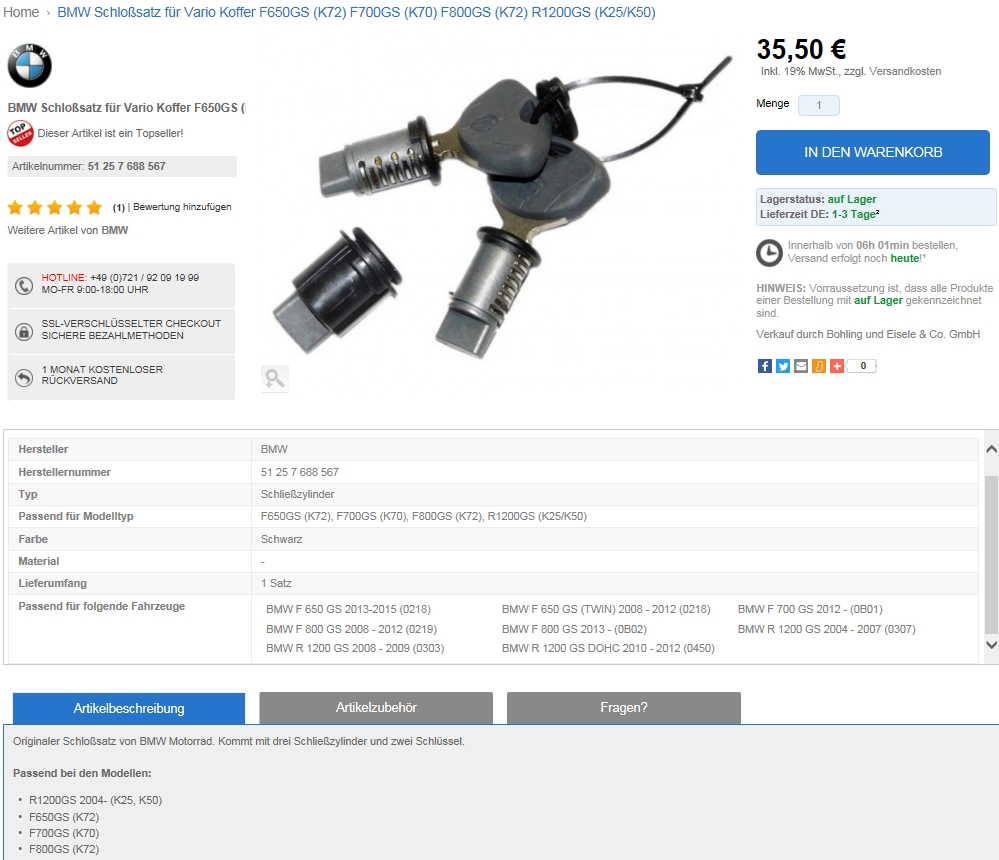Click the Menge quantity field
999x860 pixels.
tap(819, 105)
